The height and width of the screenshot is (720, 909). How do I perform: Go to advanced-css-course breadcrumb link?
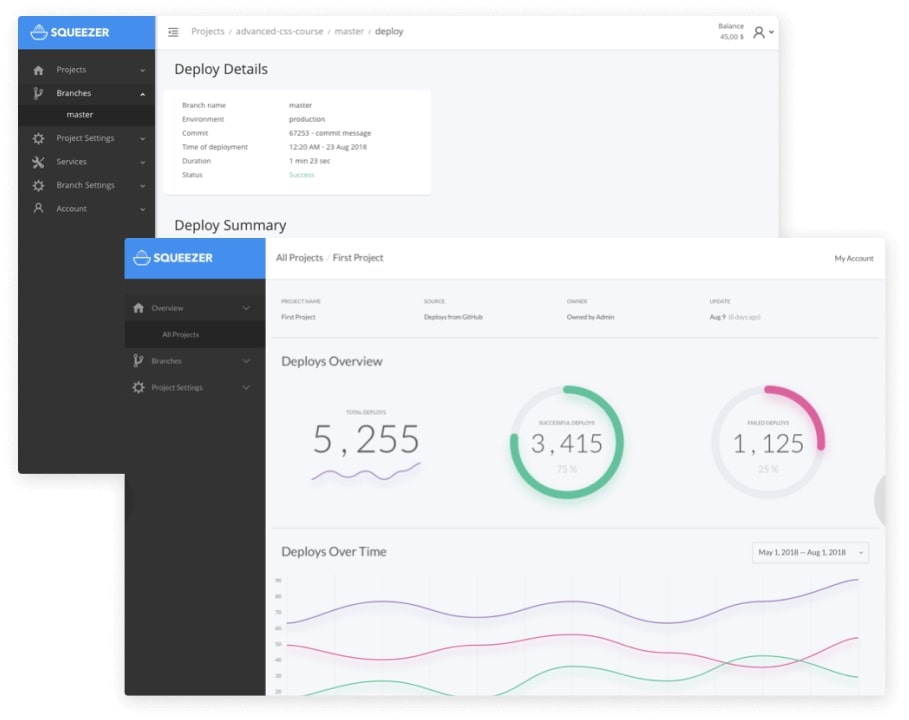click(x=279, y=31)
